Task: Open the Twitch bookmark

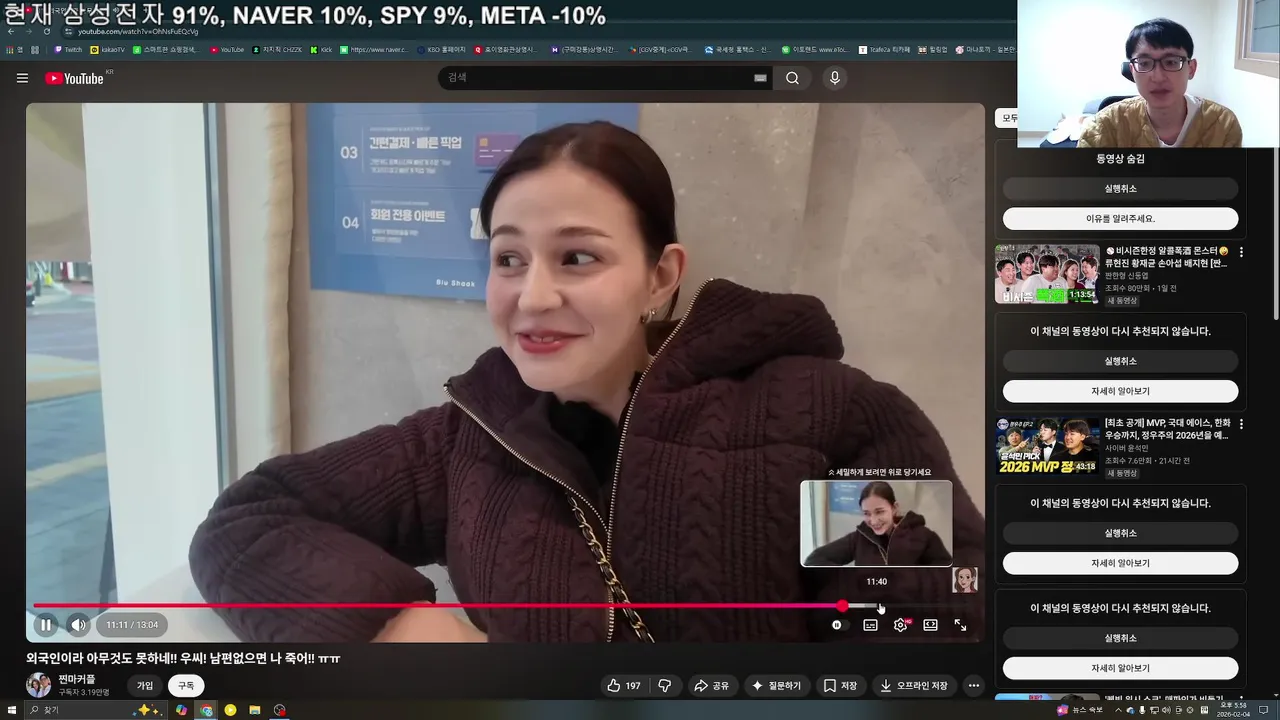Action: tap(68, 49)
